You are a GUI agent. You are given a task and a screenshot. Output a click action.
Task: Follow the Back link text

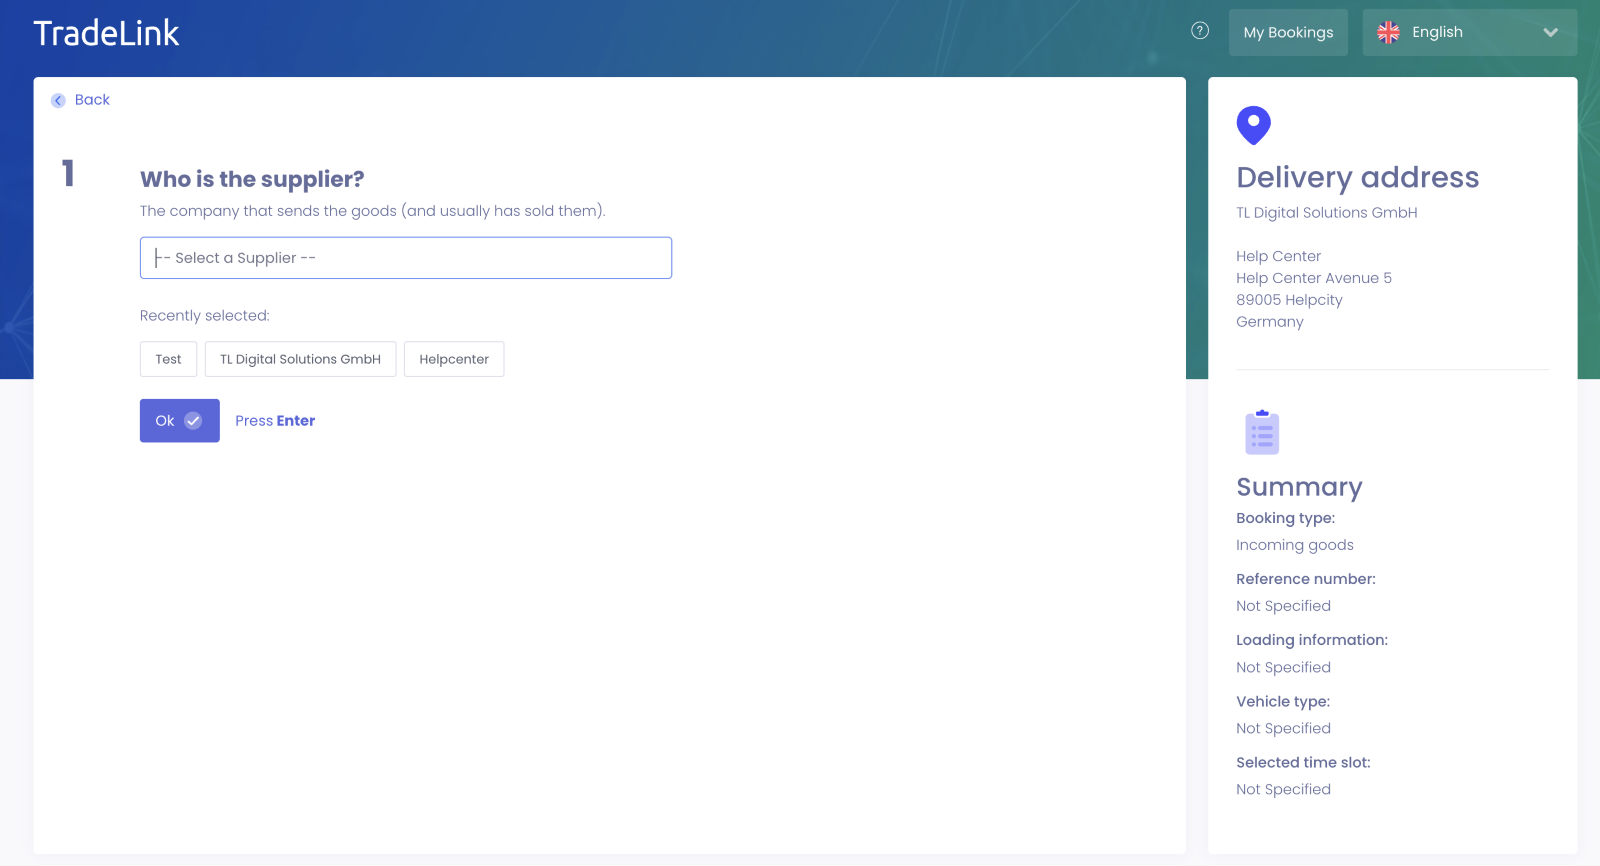click(92, 100)
